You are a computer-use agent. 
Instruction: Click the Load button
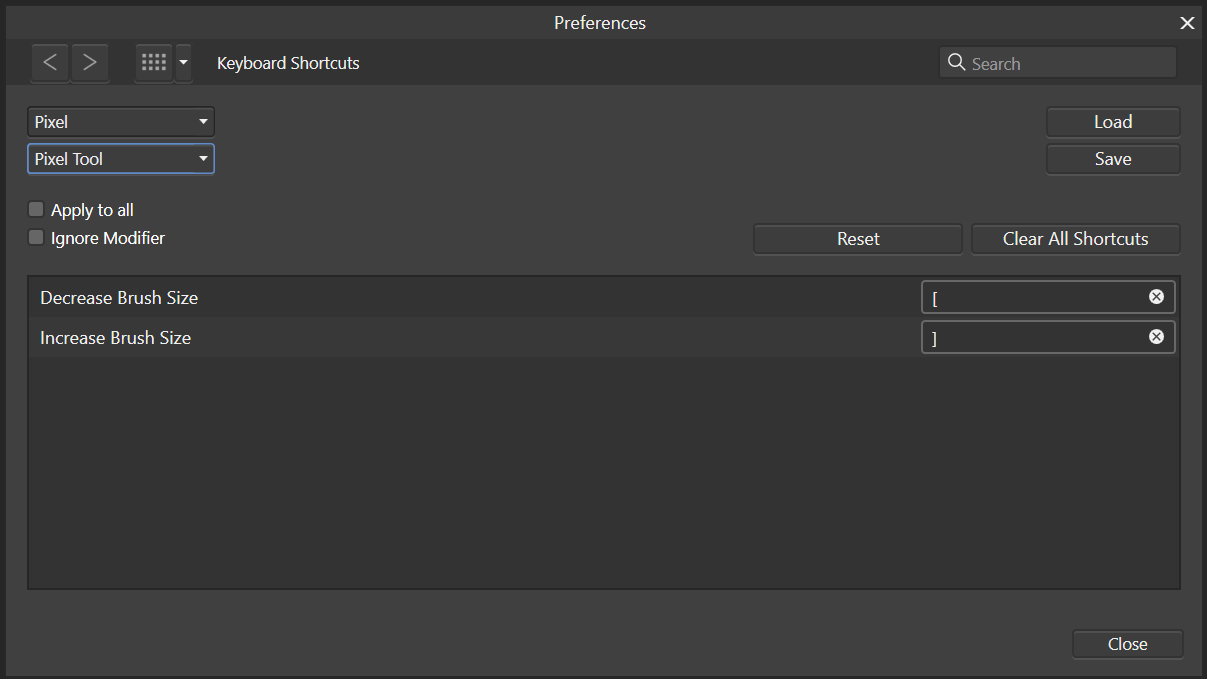1113,121
